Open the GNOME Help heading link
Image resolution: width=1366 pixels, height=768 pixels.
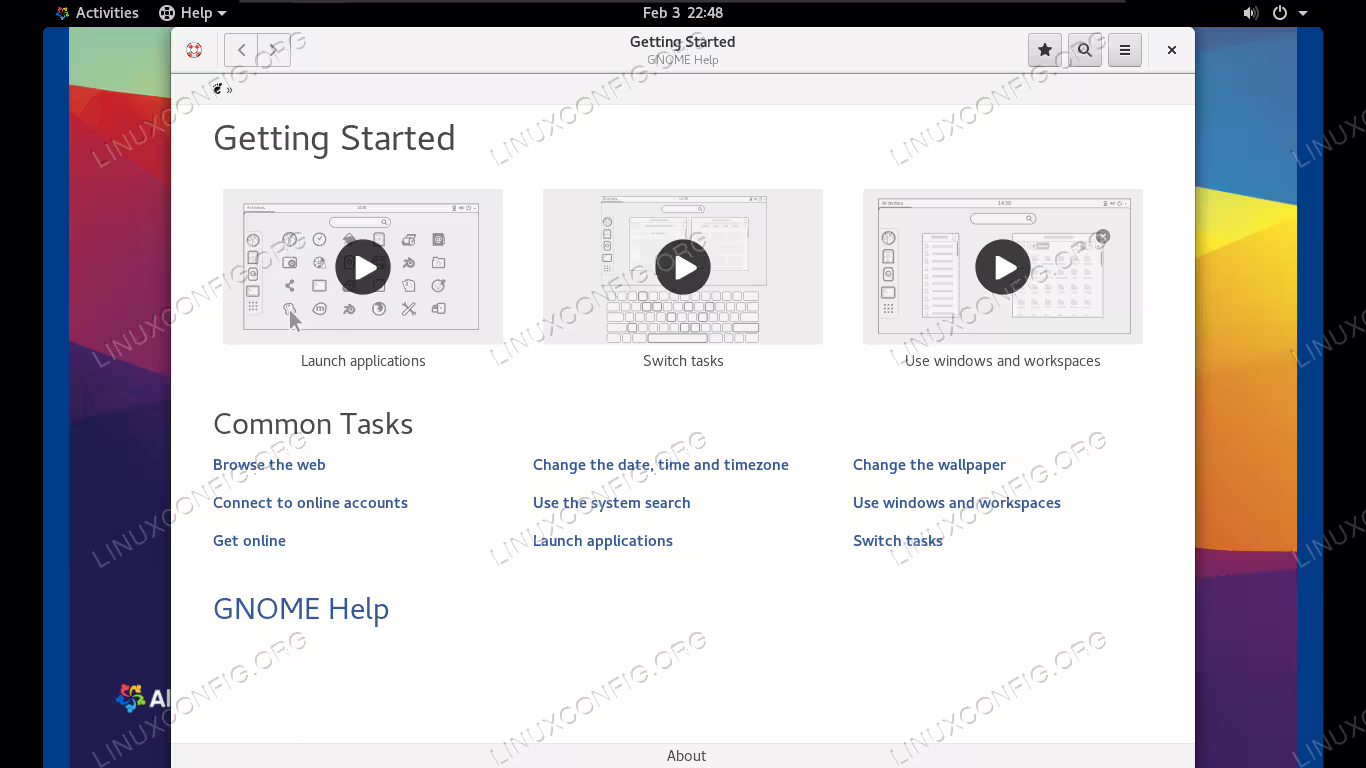(x=301, y=609)
